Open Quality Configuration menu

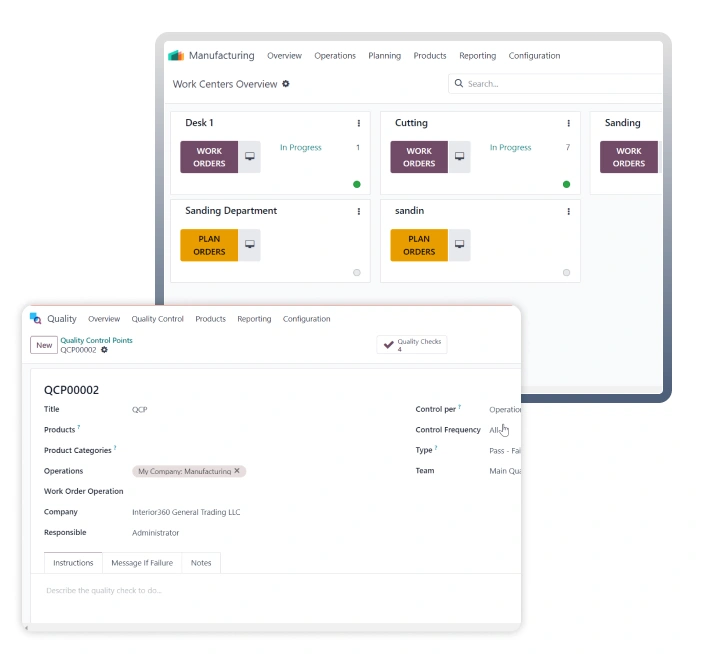pyautogui.click(x=306, y=319)
